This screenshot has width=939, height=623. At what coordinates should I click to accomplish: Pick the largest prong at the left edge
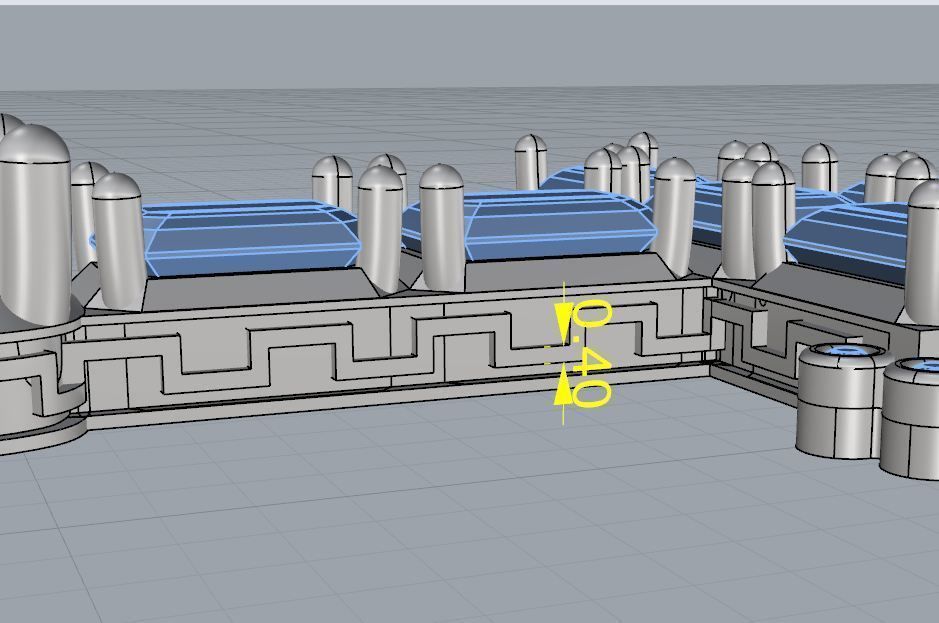[x=35, y=225]
